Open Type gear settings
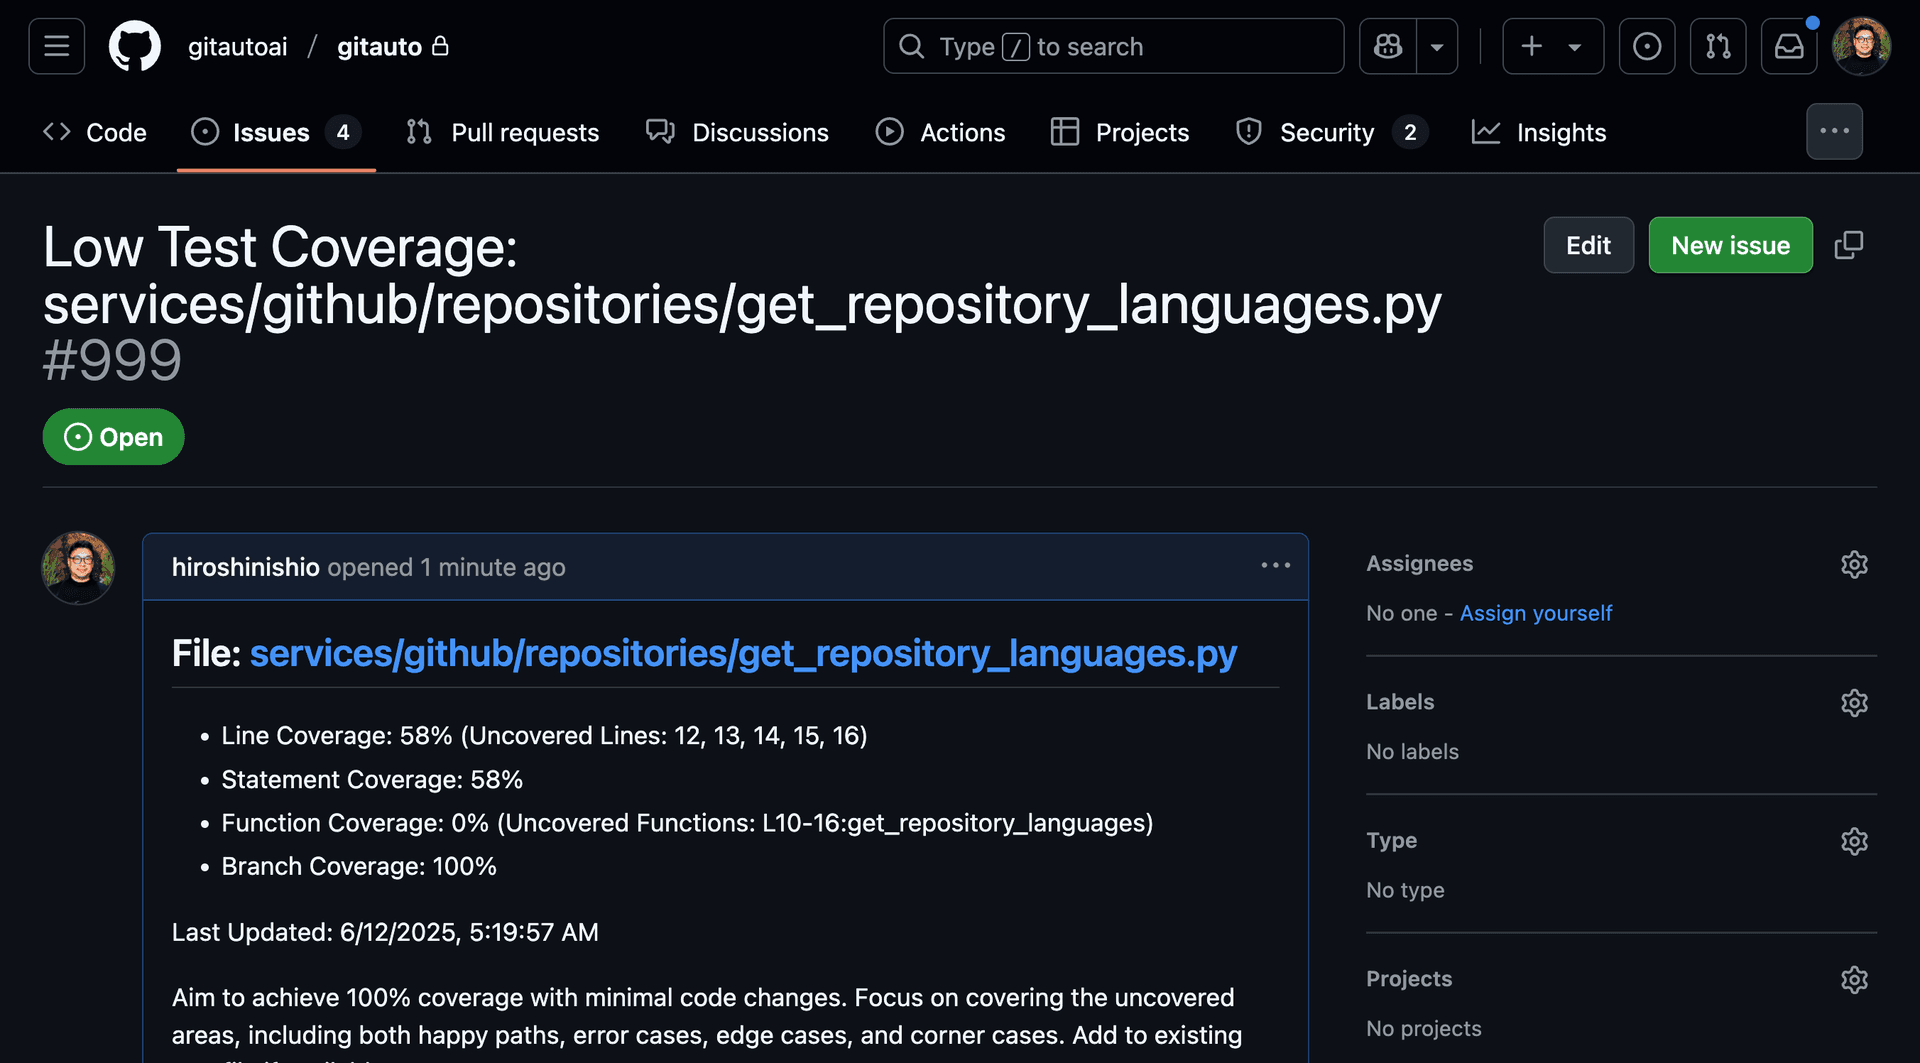Screen dimensions: 1920x1063 (x=1854, y=841)
